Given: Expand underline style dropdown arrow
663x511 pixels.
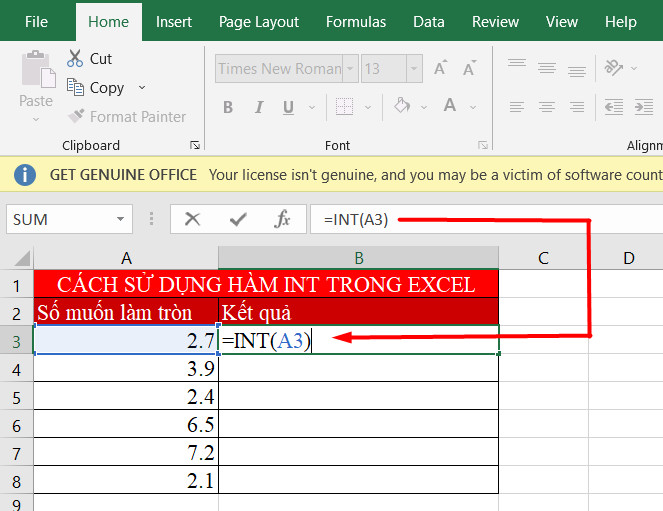Looking at the screenshot, I should [312, 107].
